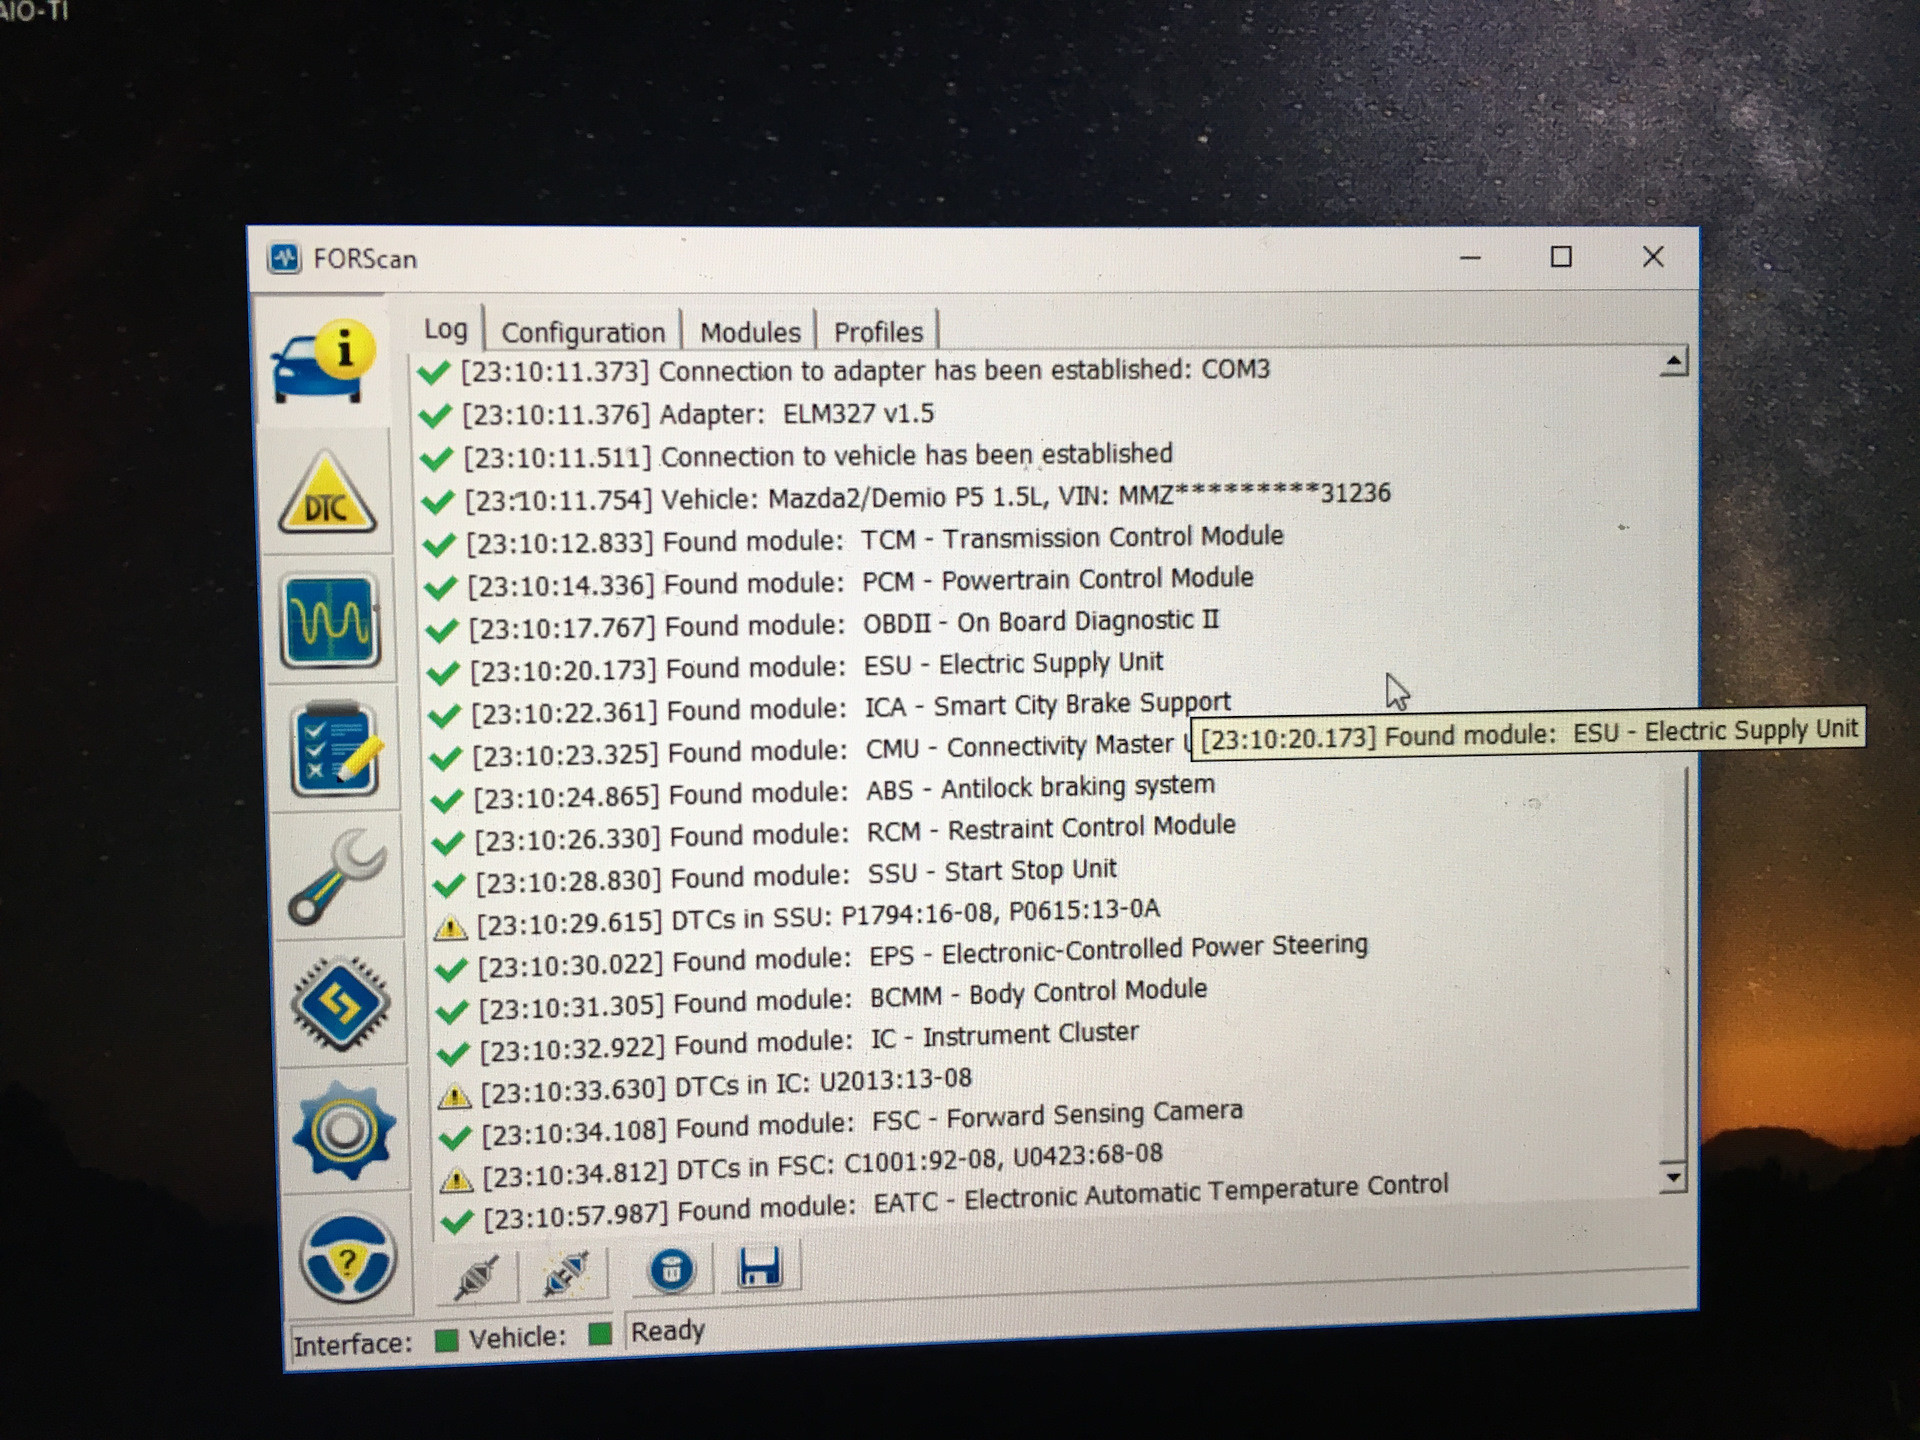This screenshot has height=1440, width=1920.
Task: Select the 'CMU - Connectivity Master' log line
Action: (x=810, y=750)
